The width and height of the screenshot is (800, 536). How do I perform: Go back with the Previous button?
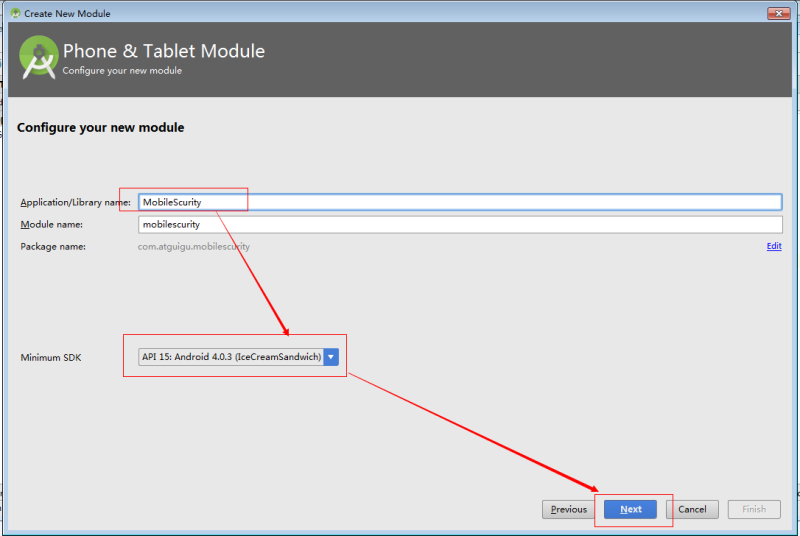tap(568, 509)
